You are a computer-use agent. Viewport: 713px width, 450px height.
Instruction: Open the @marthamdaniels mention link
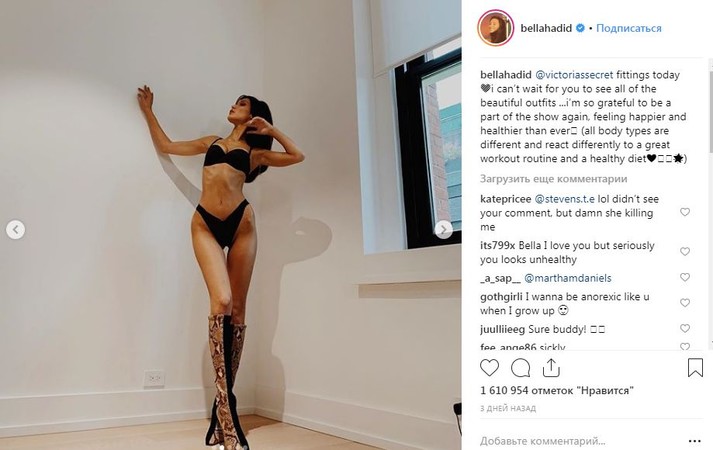click(x=567, y=278)
